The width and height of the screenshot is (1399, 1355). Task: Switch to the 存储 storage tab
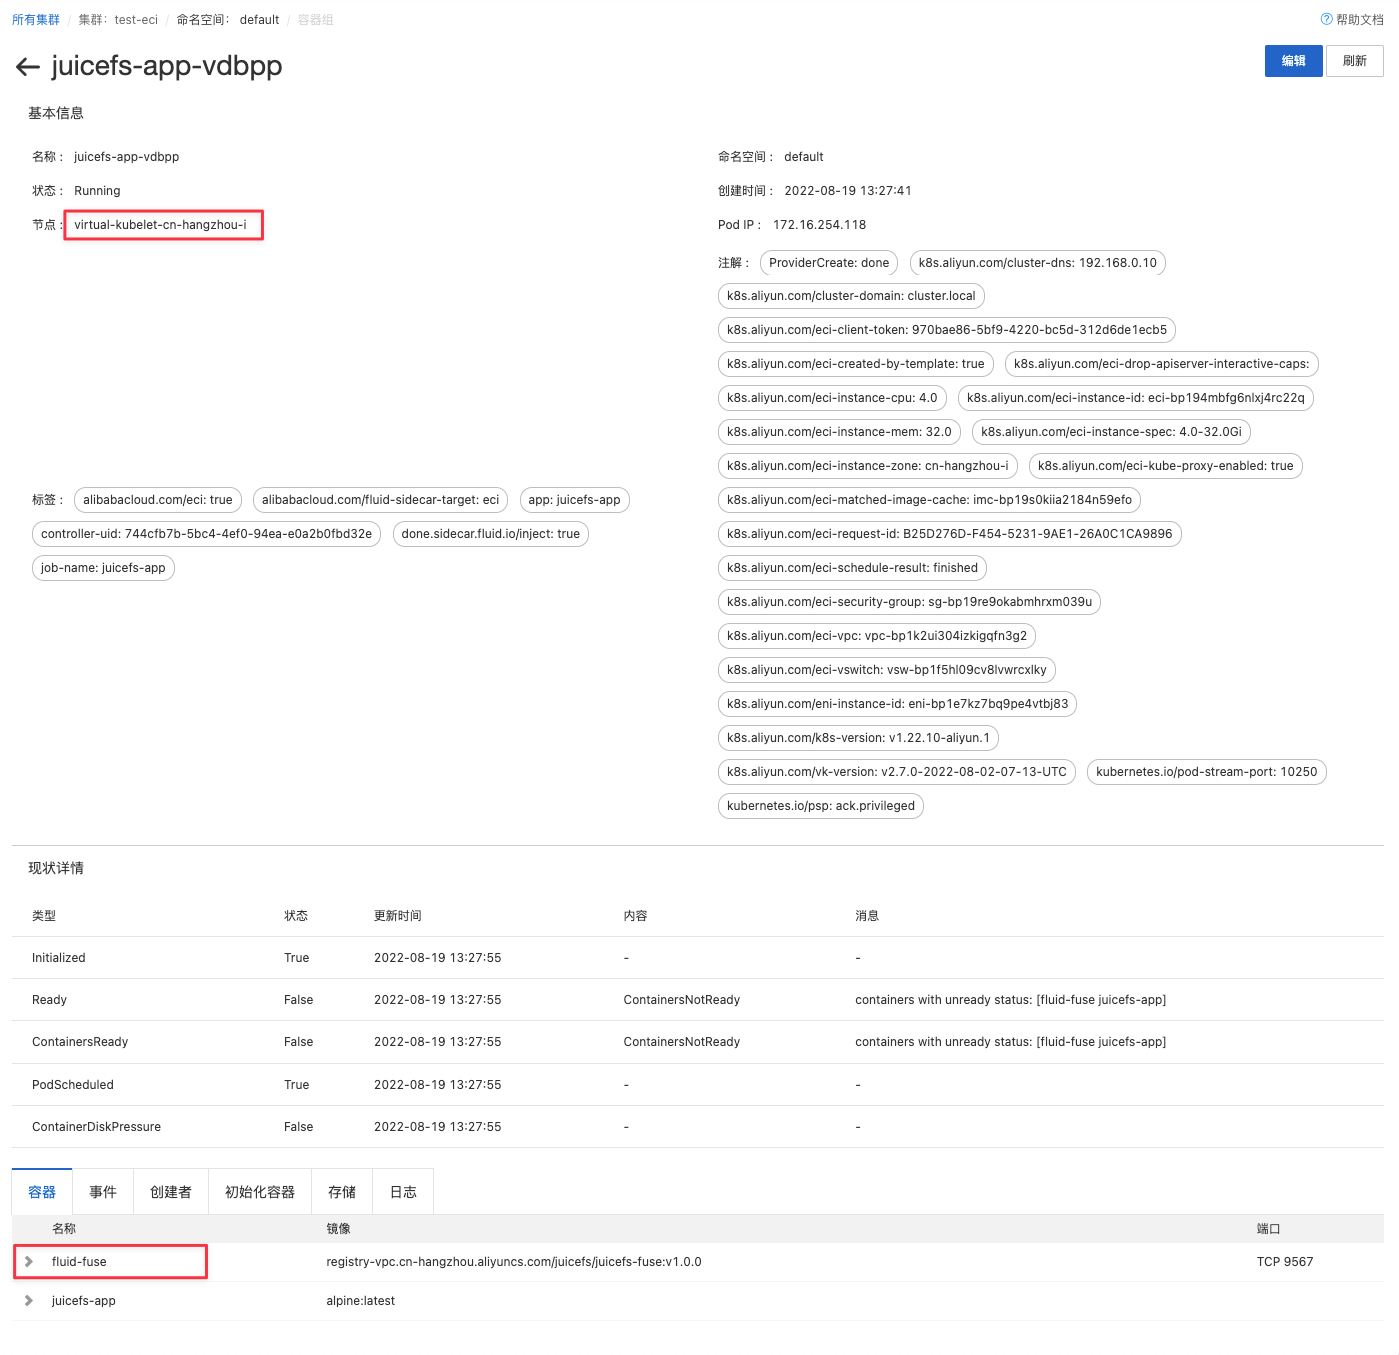click(342, 1192)
